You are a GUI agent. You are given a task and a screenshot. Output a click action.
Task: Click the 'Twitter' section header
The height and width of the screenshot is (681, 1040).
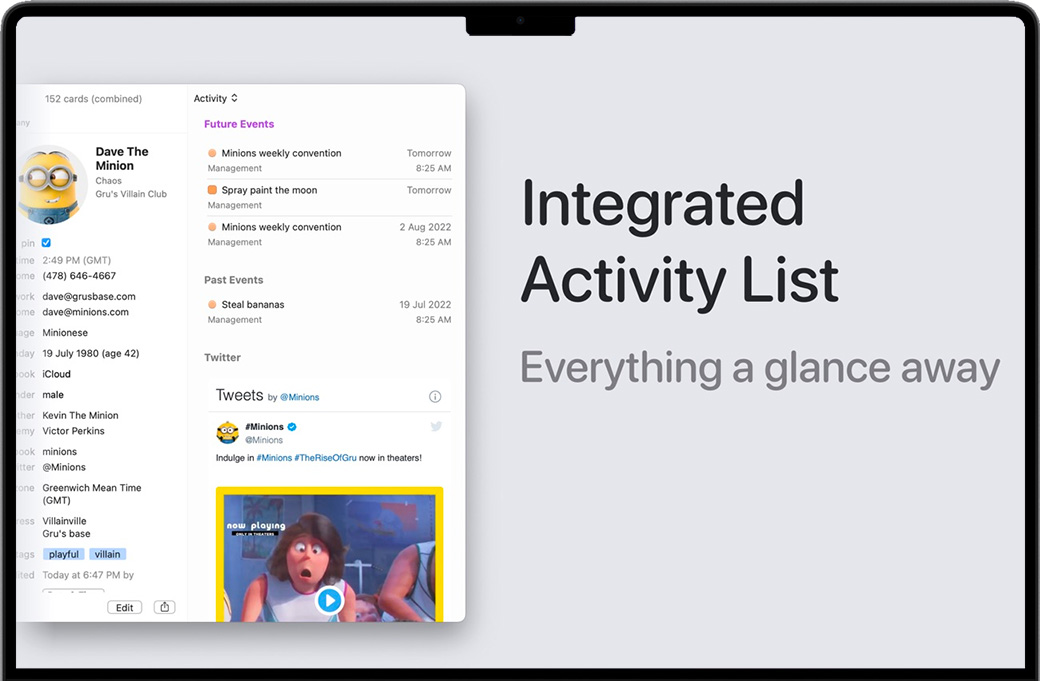coord(222,357)
